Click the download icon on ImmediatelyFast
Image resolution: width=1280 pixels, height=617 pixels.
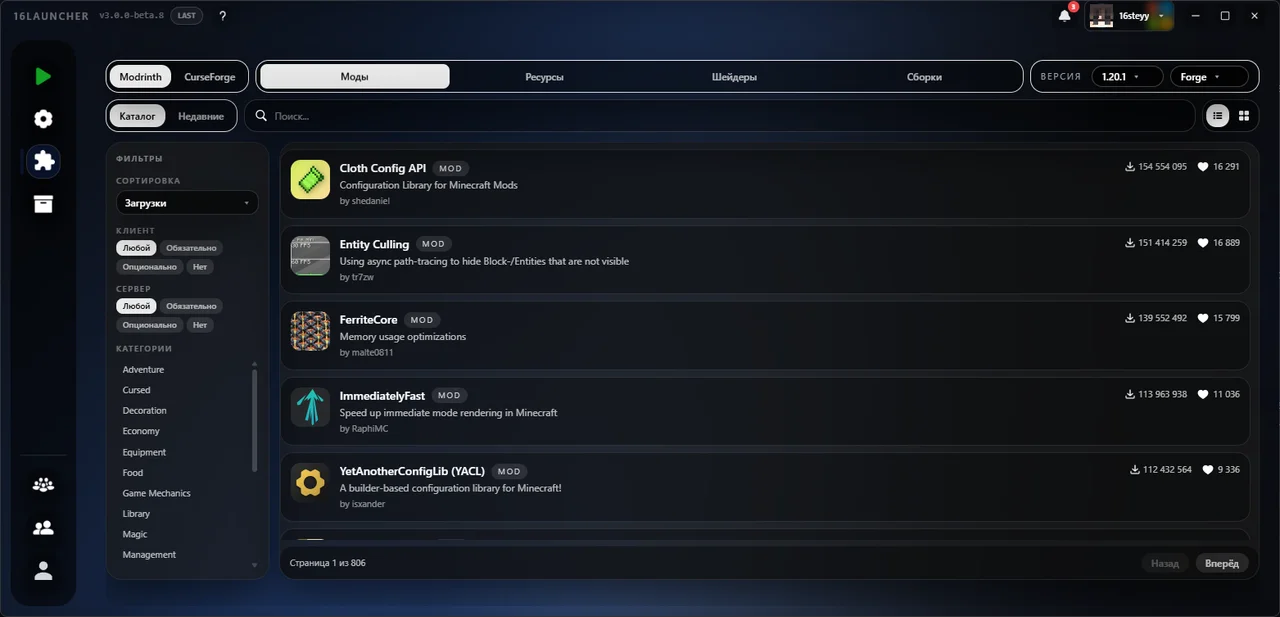coord(1130,394)
